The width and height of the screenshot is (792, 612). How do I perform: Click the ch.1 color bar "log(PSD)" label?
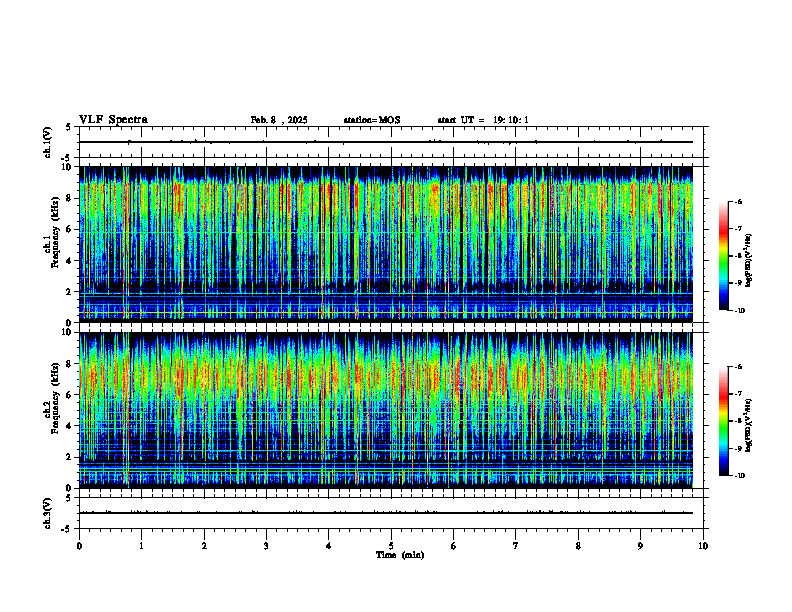tap(749, 261)
